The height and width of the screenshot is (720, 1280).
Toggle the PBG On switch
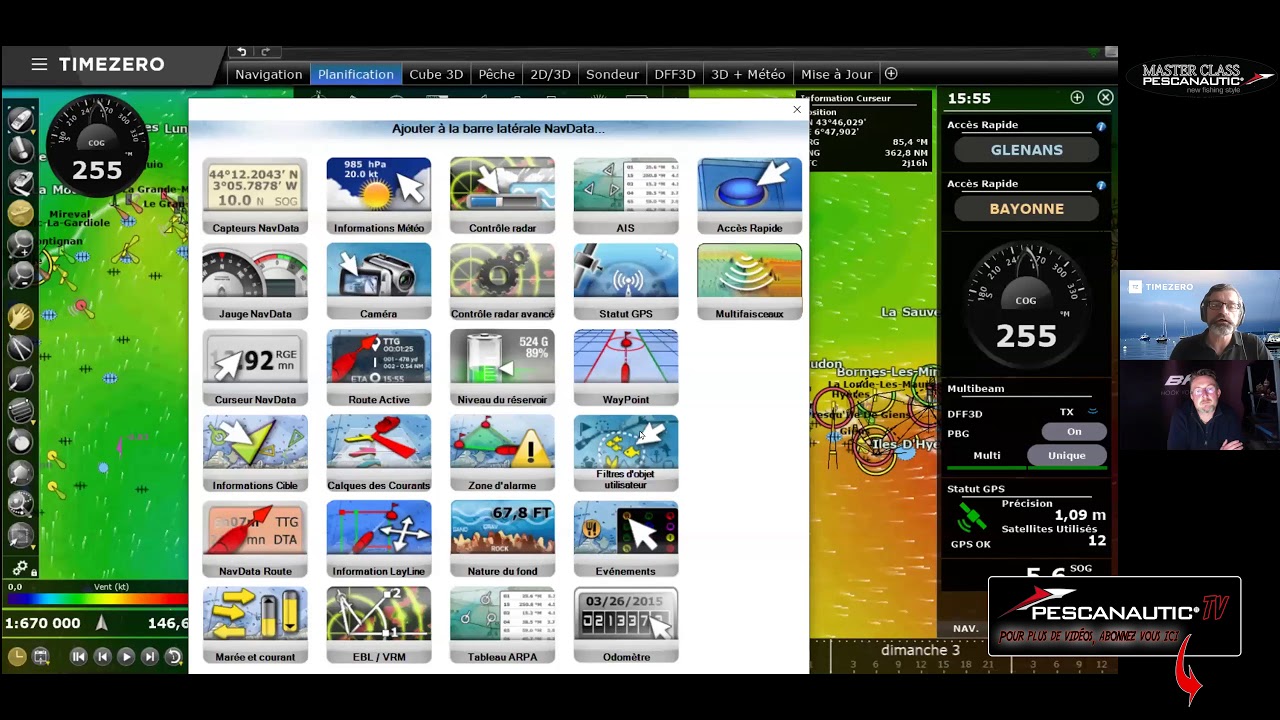tap(1074, 432)
